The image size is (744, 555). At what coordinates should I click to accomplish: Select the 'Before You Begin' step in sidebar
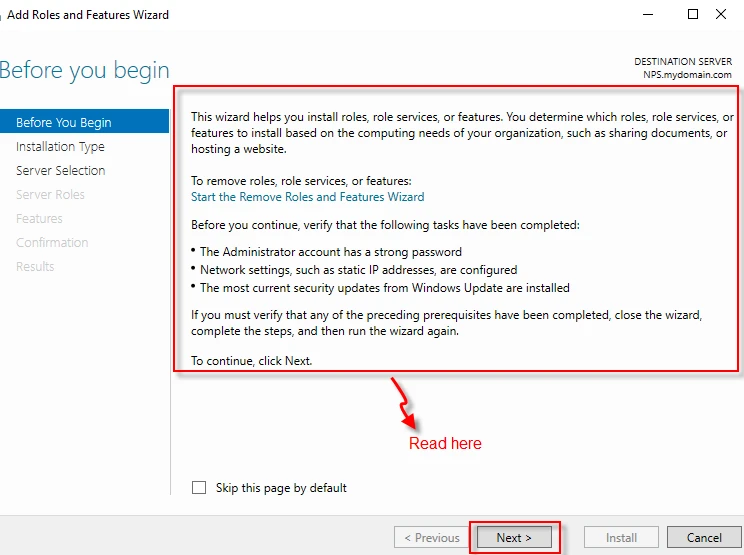tap(64, 123)
